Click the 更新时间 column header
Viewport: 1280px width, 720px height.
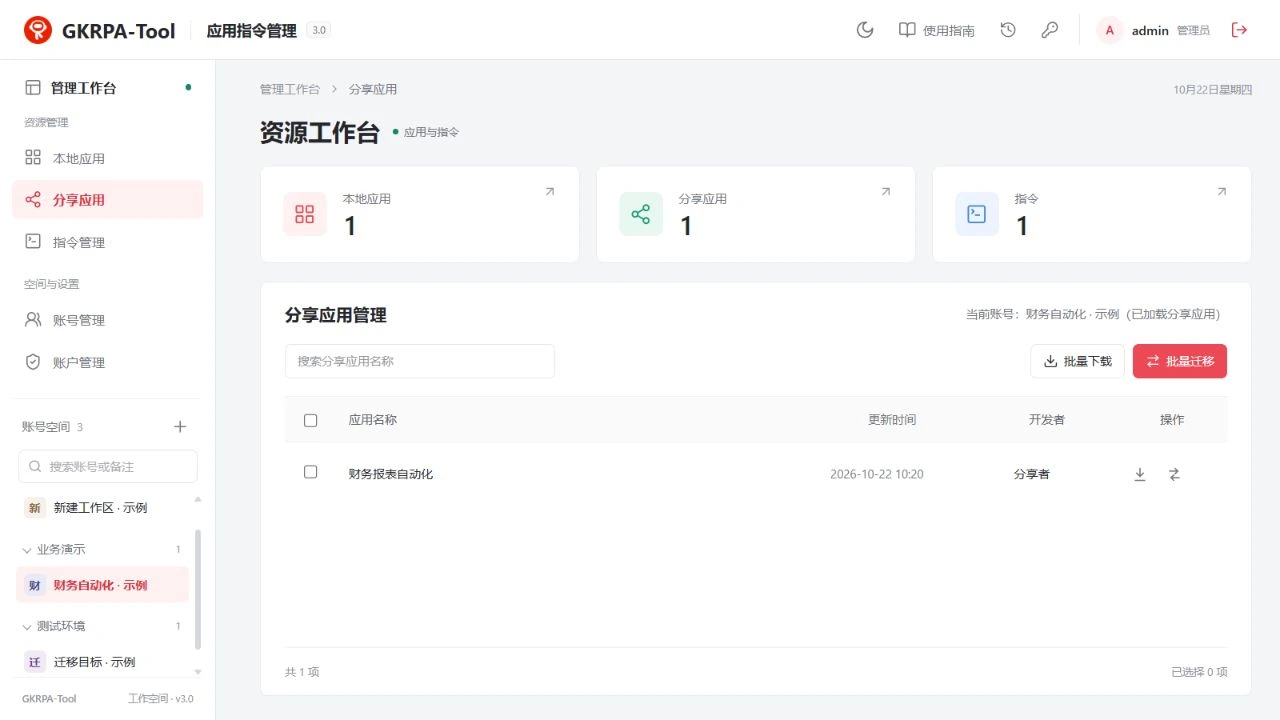pos(892,420)
